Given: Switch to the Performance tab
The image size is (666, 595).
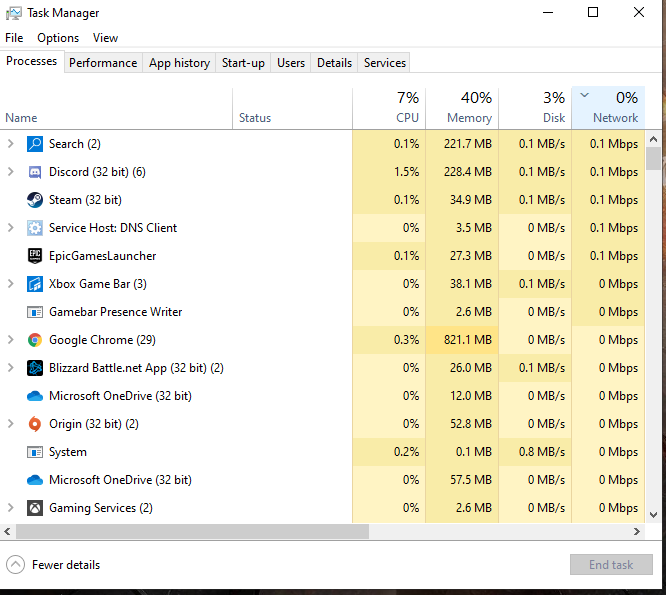Looking at the screenshot, I should (x=103, y=63).
